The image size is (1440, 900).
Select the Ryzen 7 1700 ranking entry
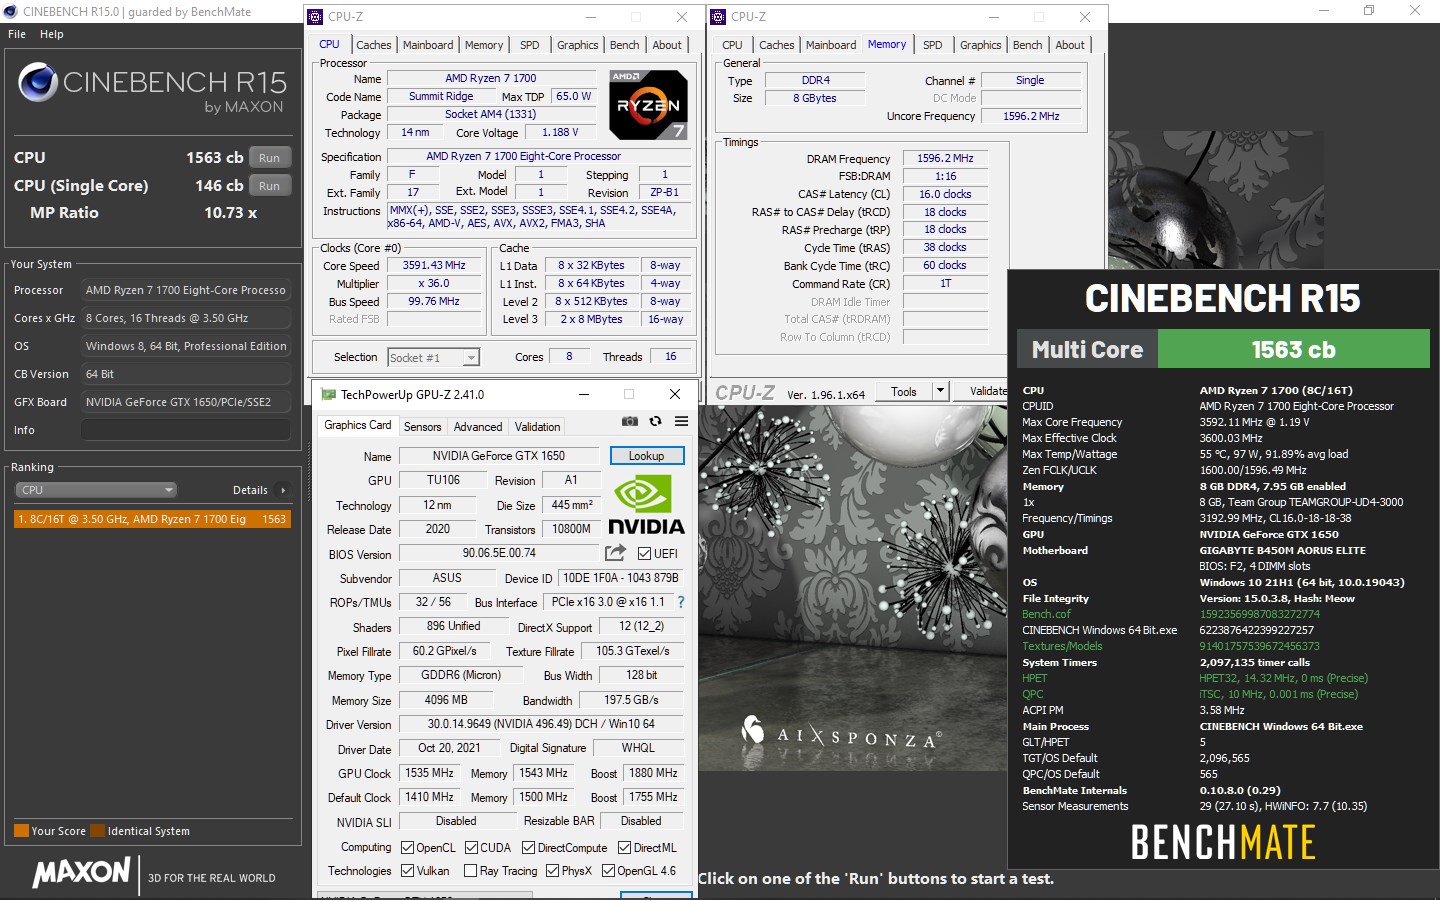(x=152, y=519)
